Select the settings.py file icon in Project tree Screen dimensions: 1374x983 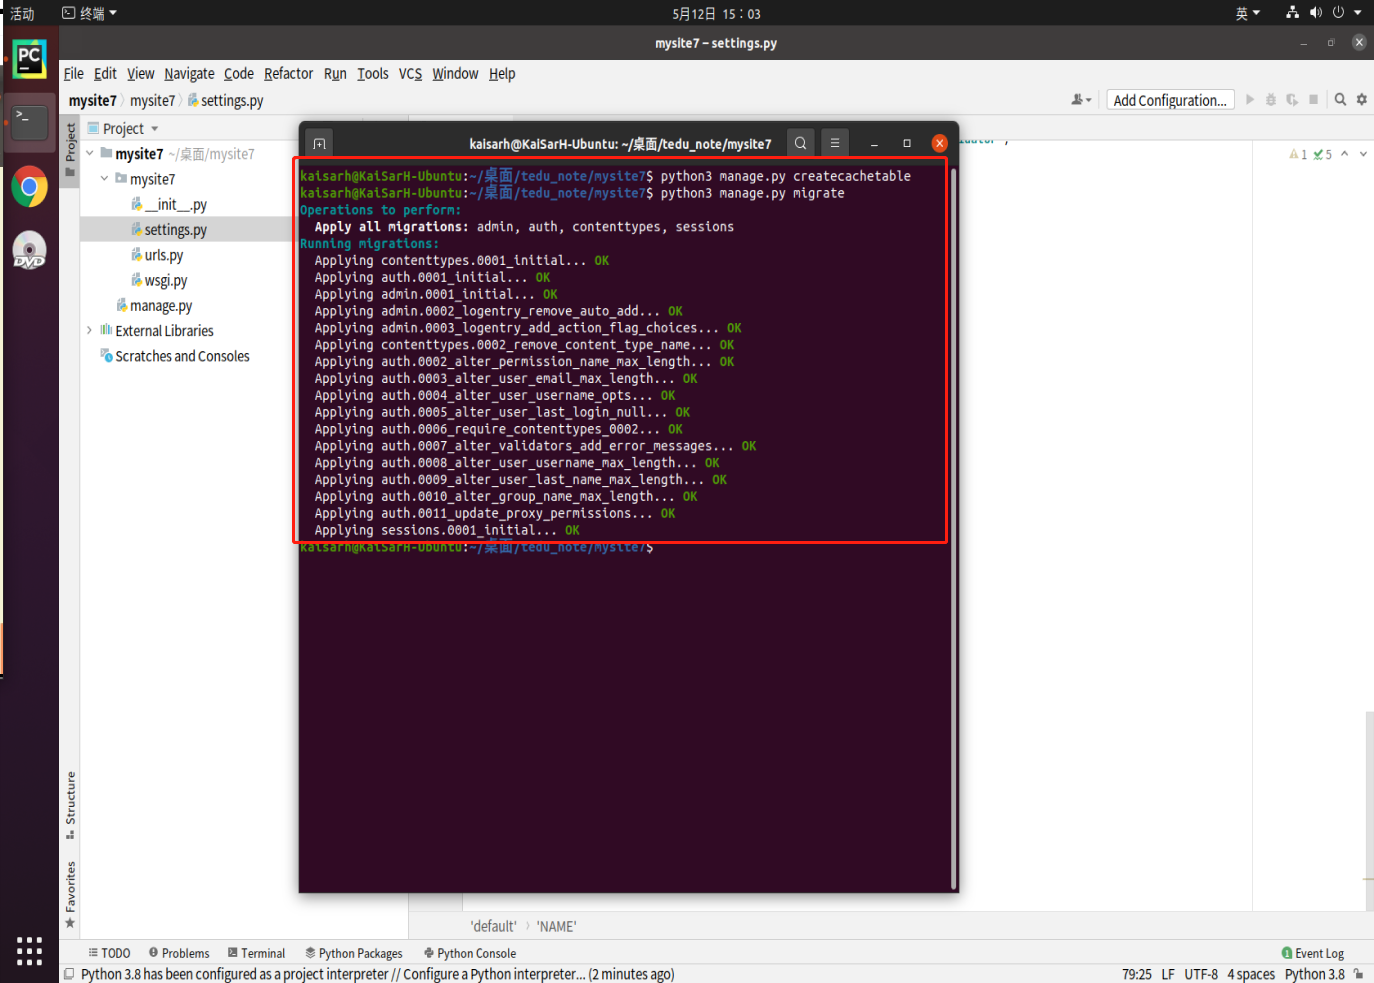[136, 229]
